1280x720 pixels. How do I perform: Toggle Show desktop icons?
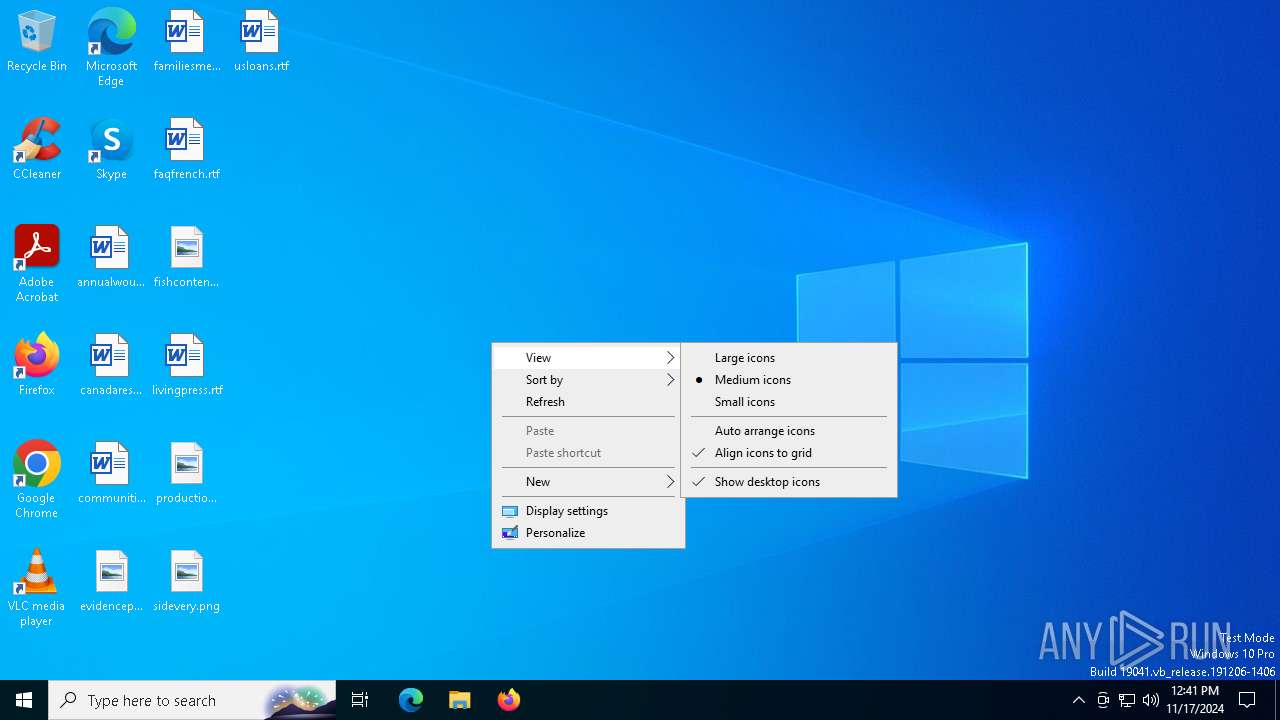coord(789,482)
